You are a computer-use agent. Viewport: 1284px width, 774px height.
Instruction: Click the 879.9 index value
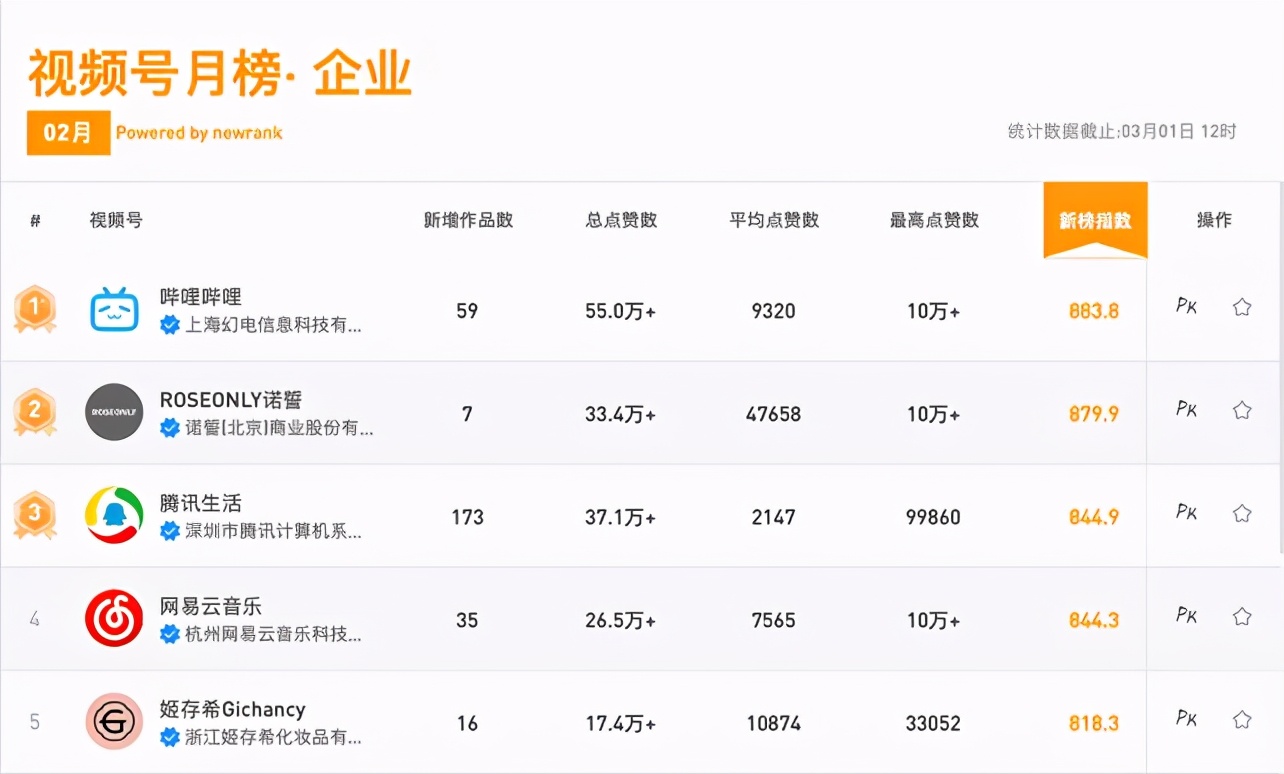click(x=1094, y=414)
